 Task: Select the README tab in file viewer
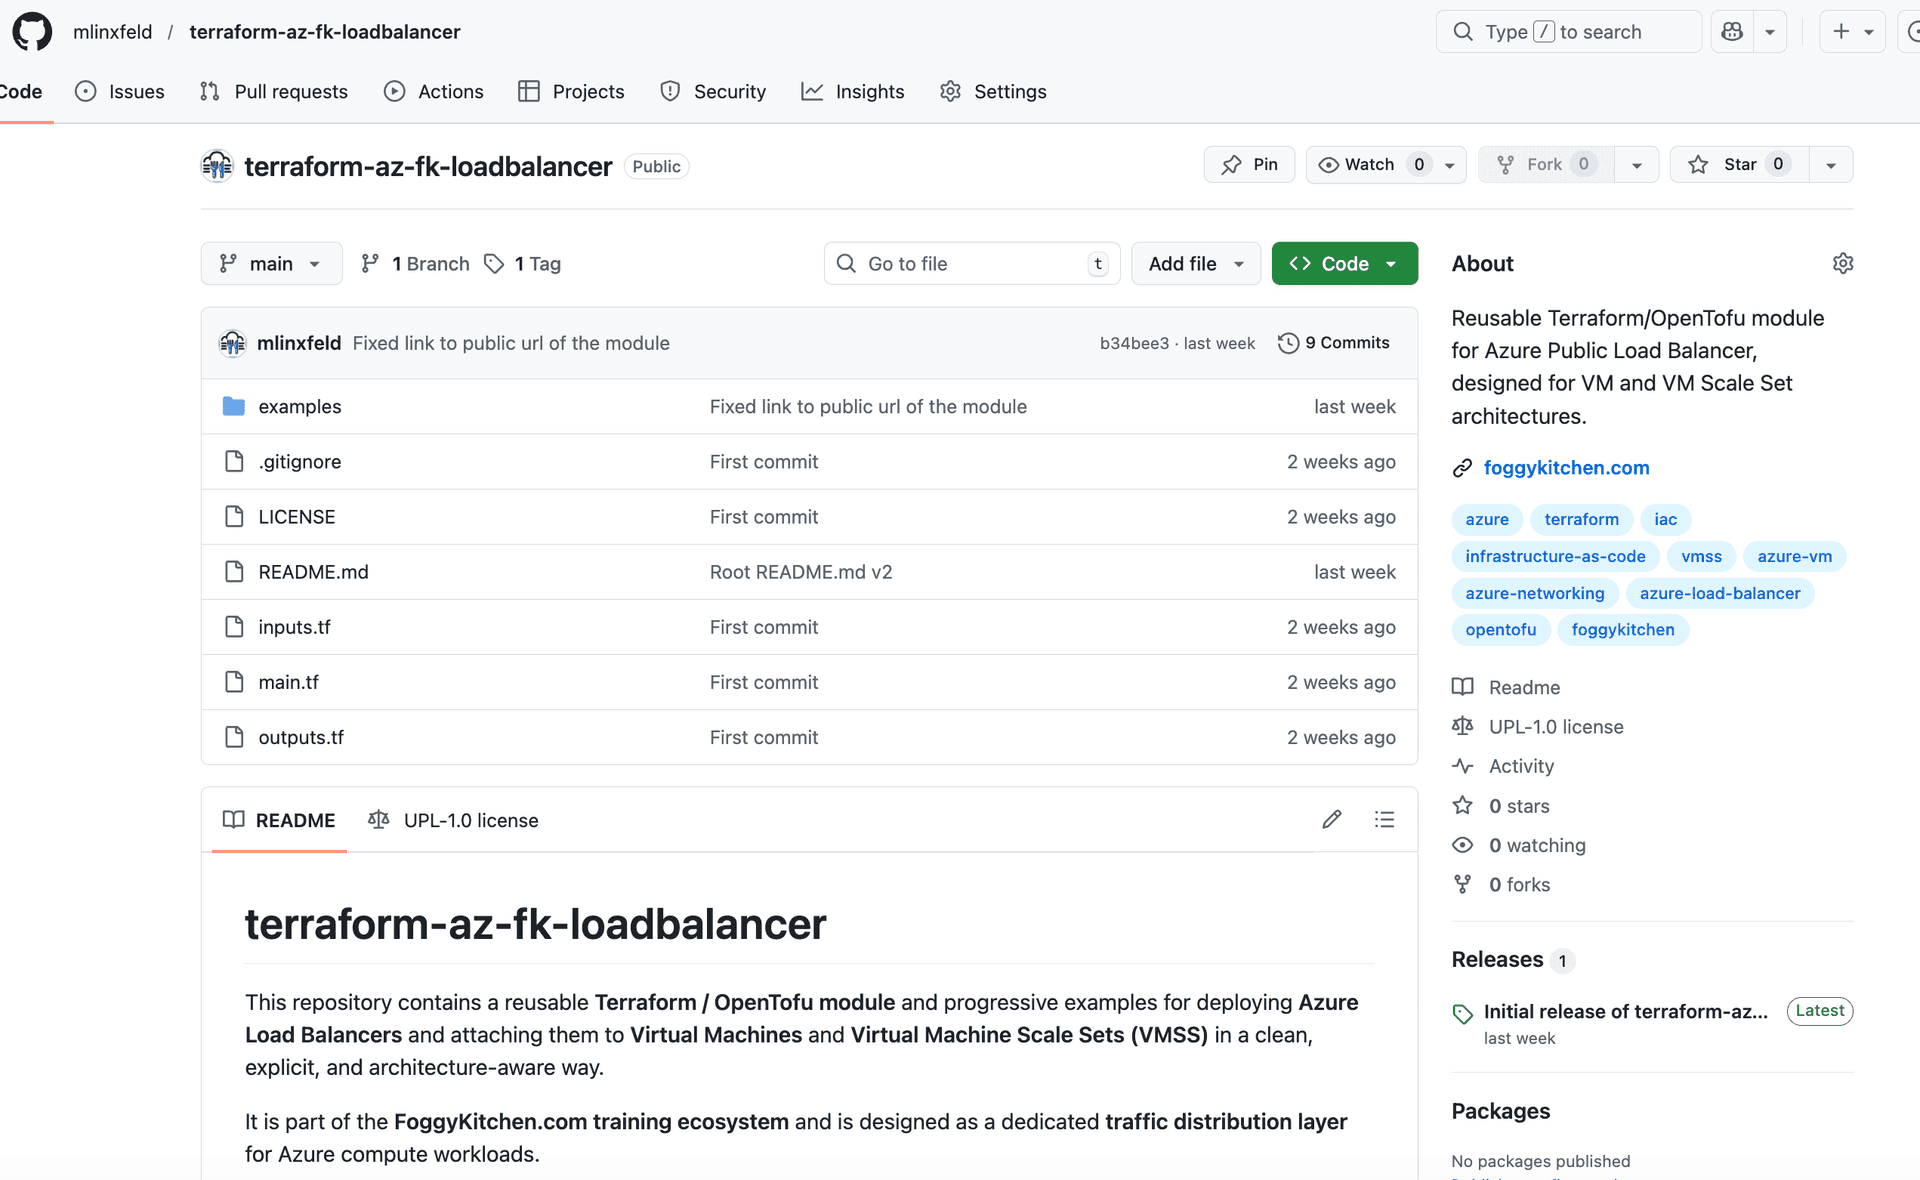pos(279,820)
